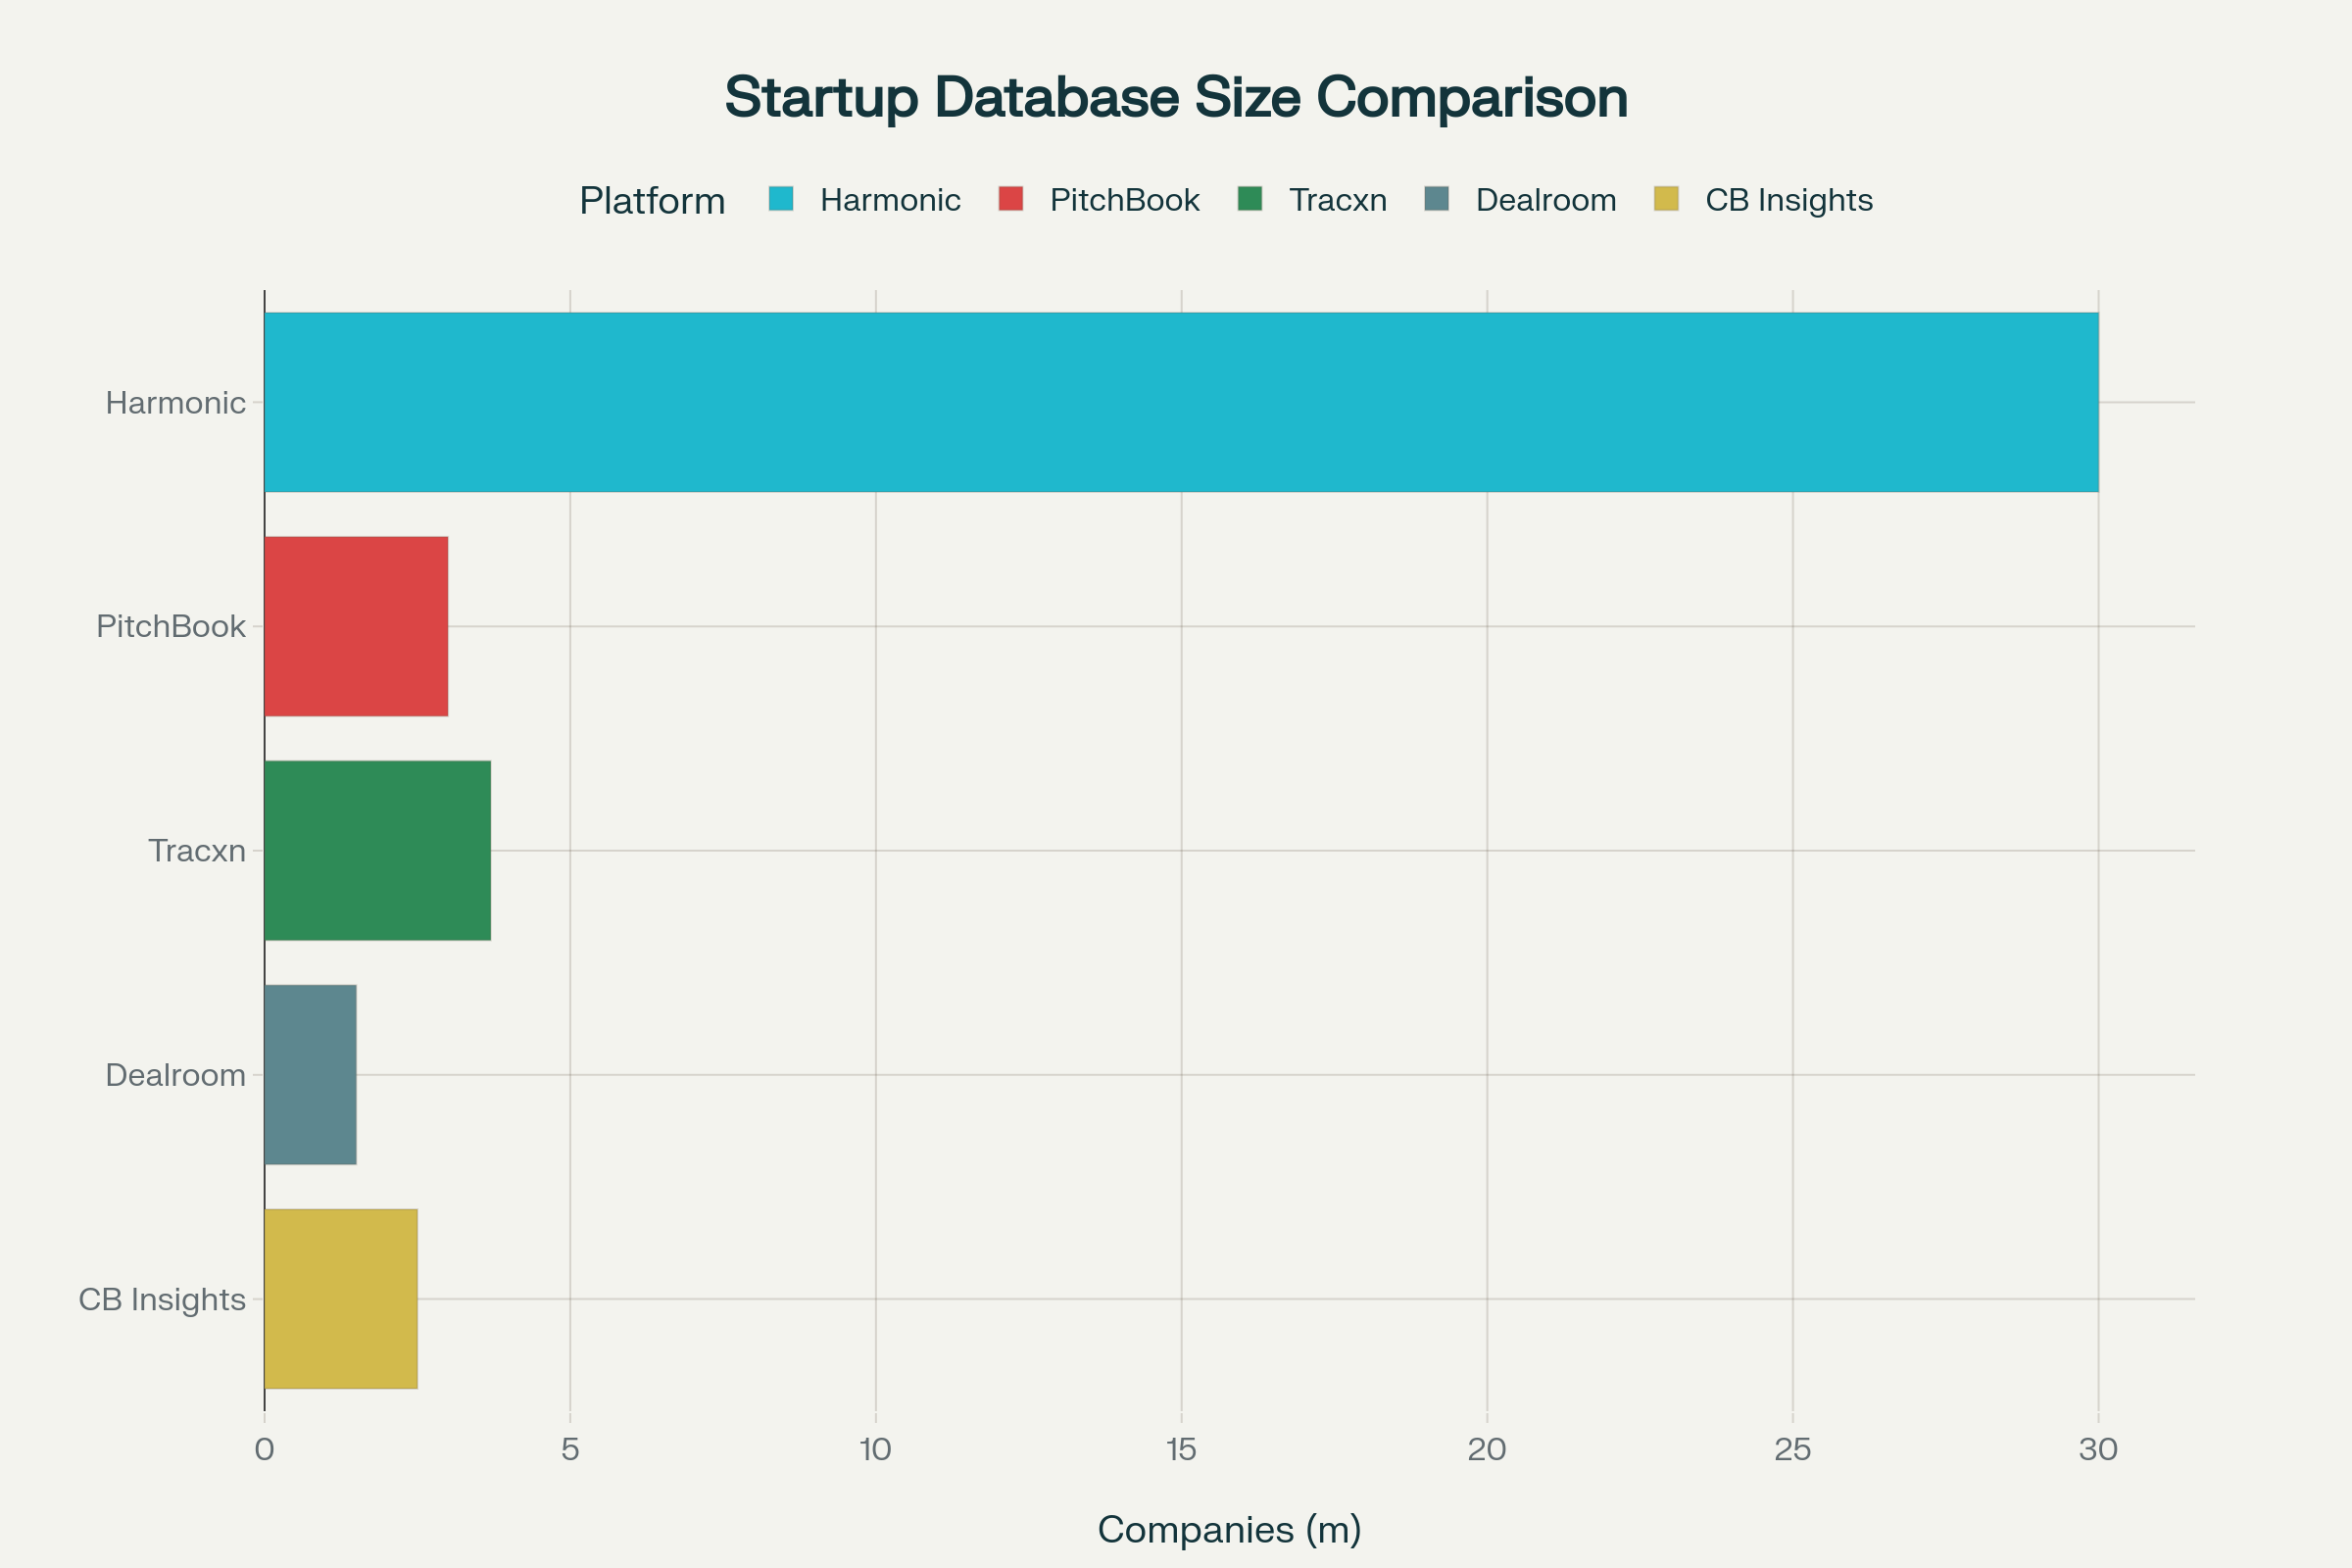
Task: Select the yellow CB Insights bar
Action: [341, 1299]
